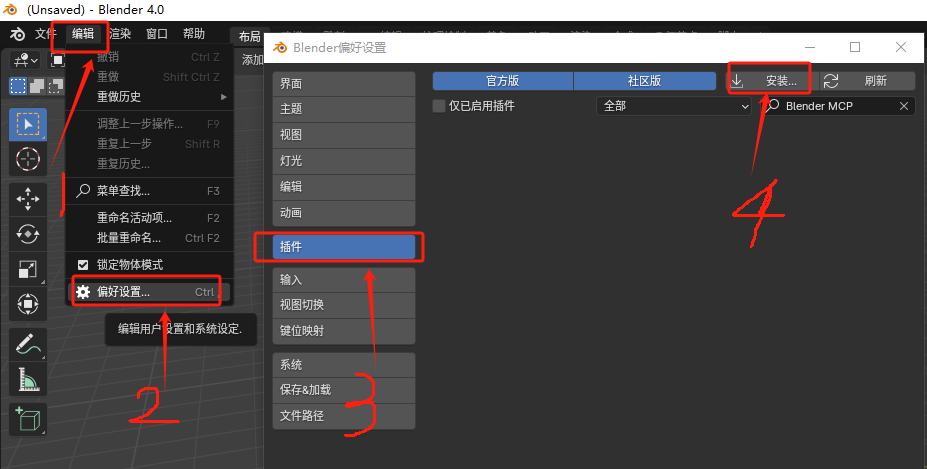Click the object mode square icon
The height and width of the screenshot is (469, 927).
(x=57, y=60)
